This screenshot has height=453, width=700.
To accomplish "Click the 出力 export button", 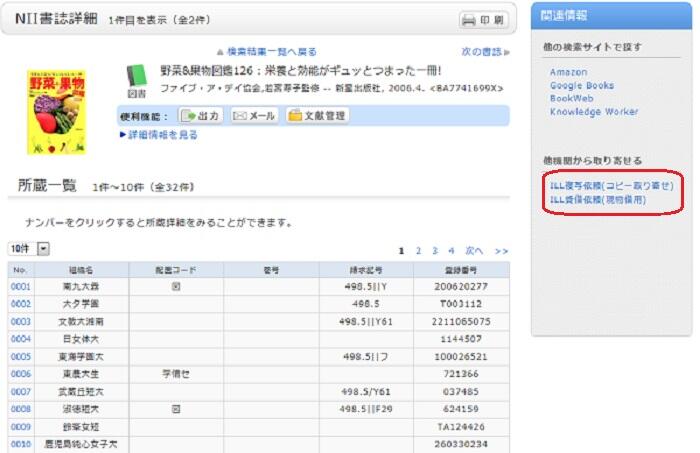I will tap(201, 115).
